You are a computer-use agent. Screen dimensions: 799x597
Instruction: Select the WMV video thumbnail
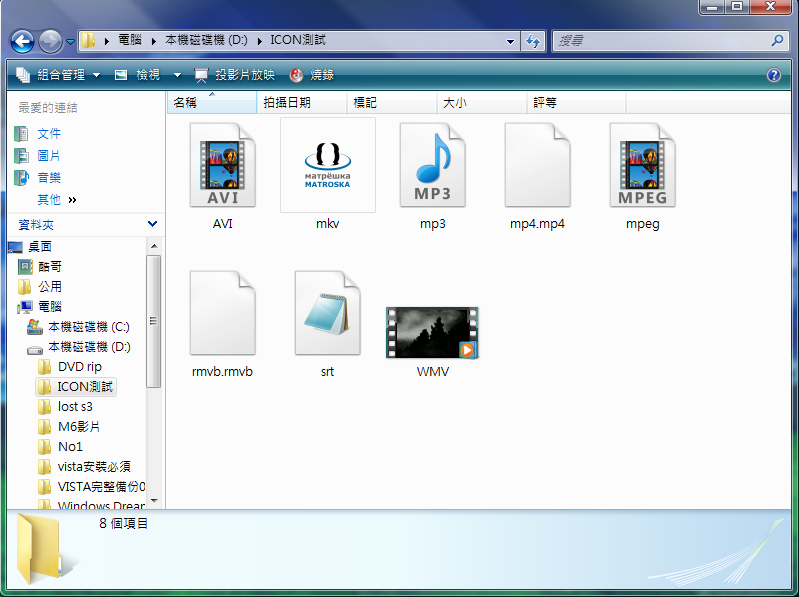pos(432,332)
